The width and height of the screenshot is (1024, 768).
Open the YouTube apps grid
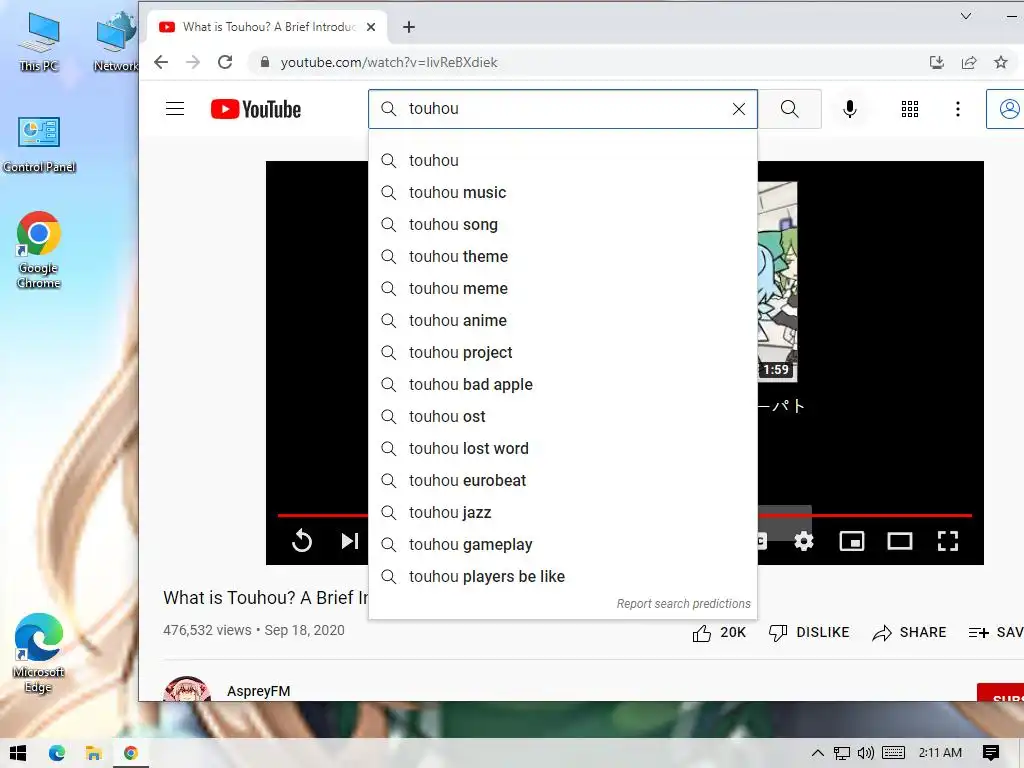click(x=910, y=109)
